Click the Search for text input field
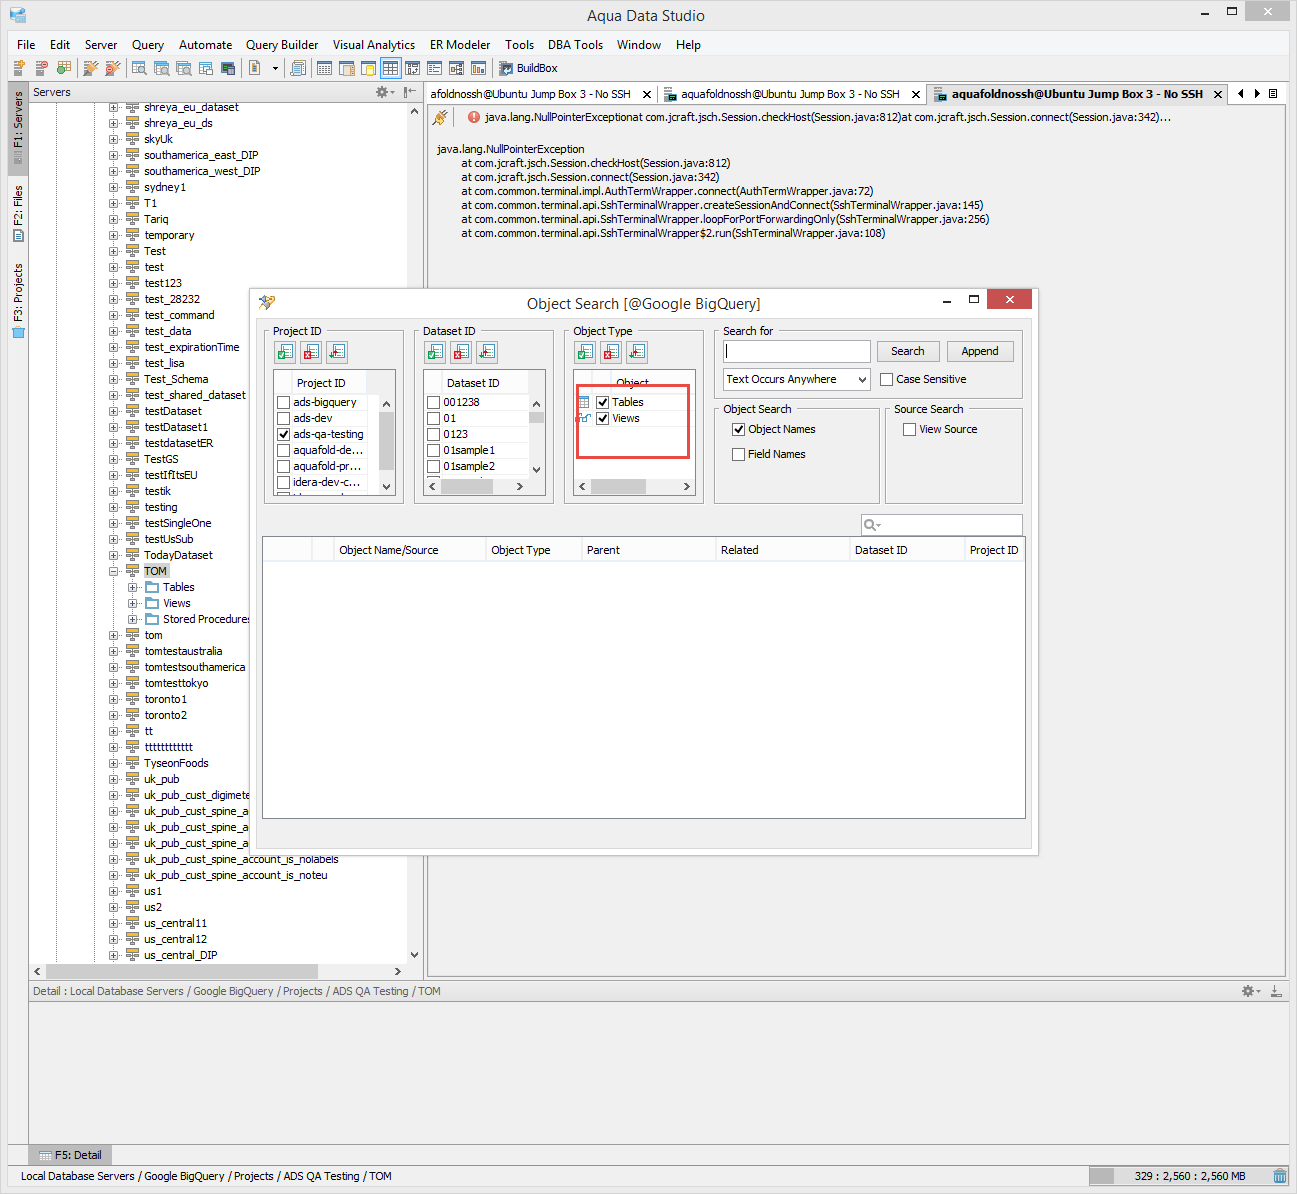Image resolution: width=1297 pixels, height=1194 pixels. coord(797,351)
